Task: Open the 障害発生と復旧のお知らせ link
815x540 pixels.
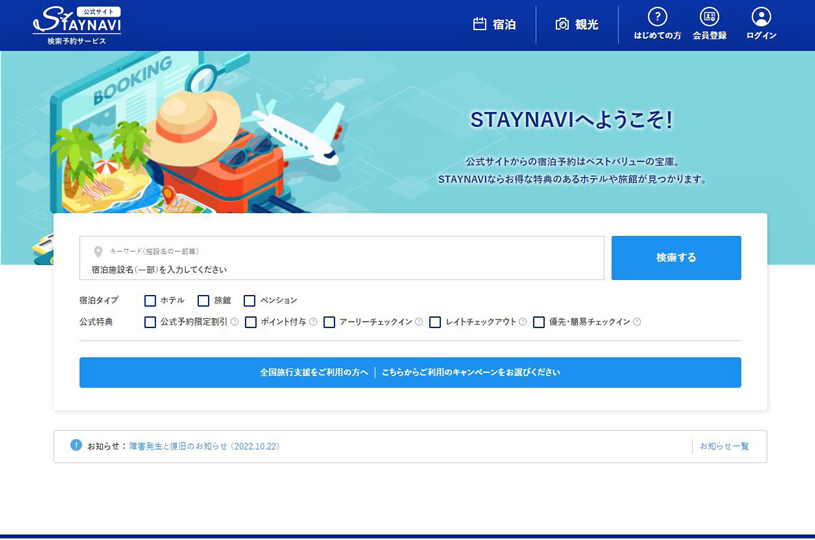Action: pos(204,446)
